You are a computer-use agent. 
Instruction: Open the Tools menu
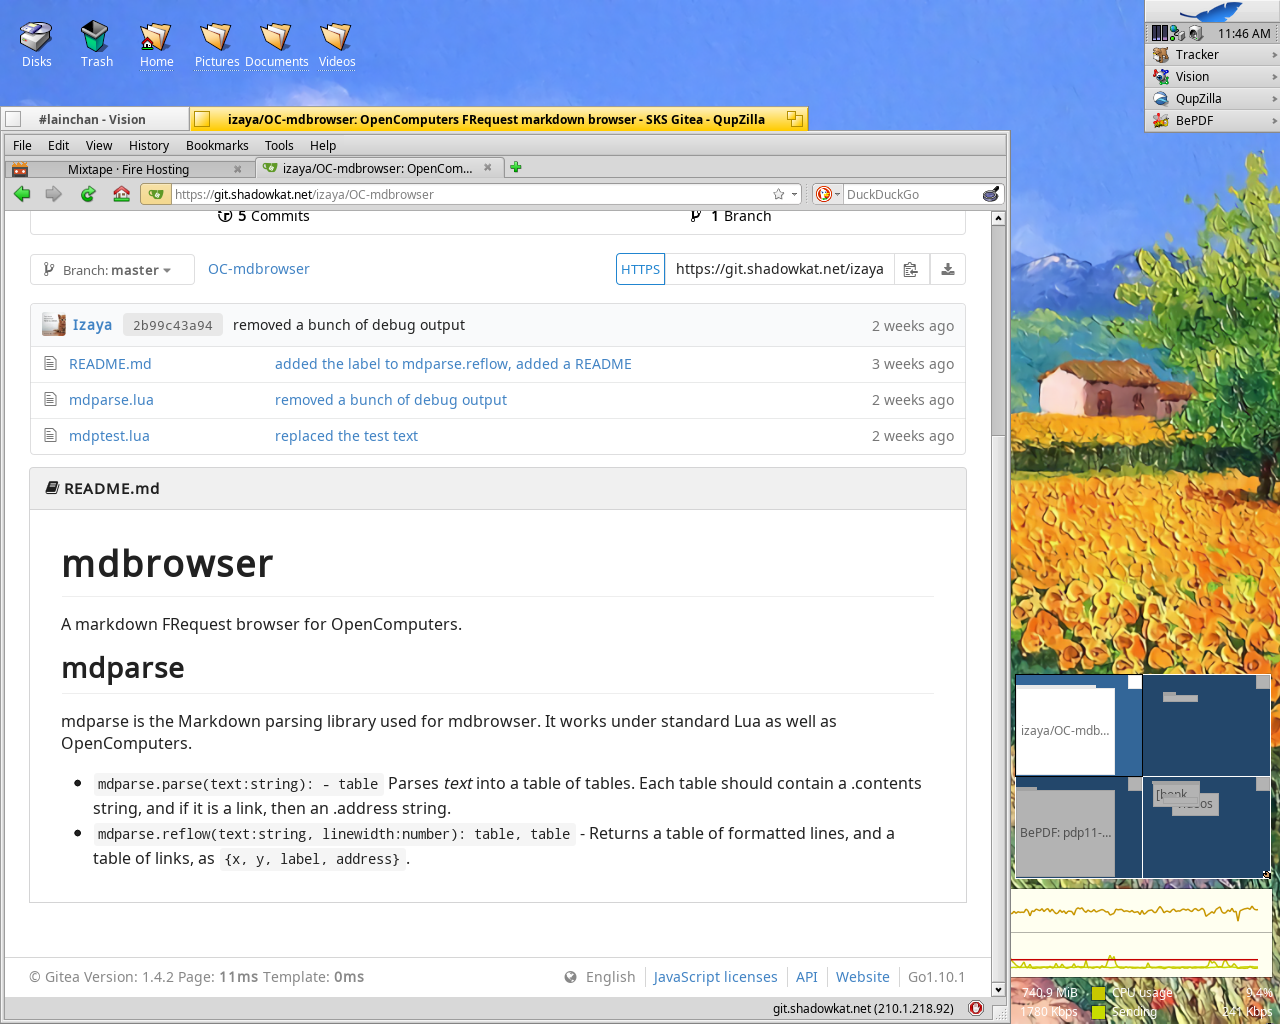pyautogui.click(x=279, y=145)
